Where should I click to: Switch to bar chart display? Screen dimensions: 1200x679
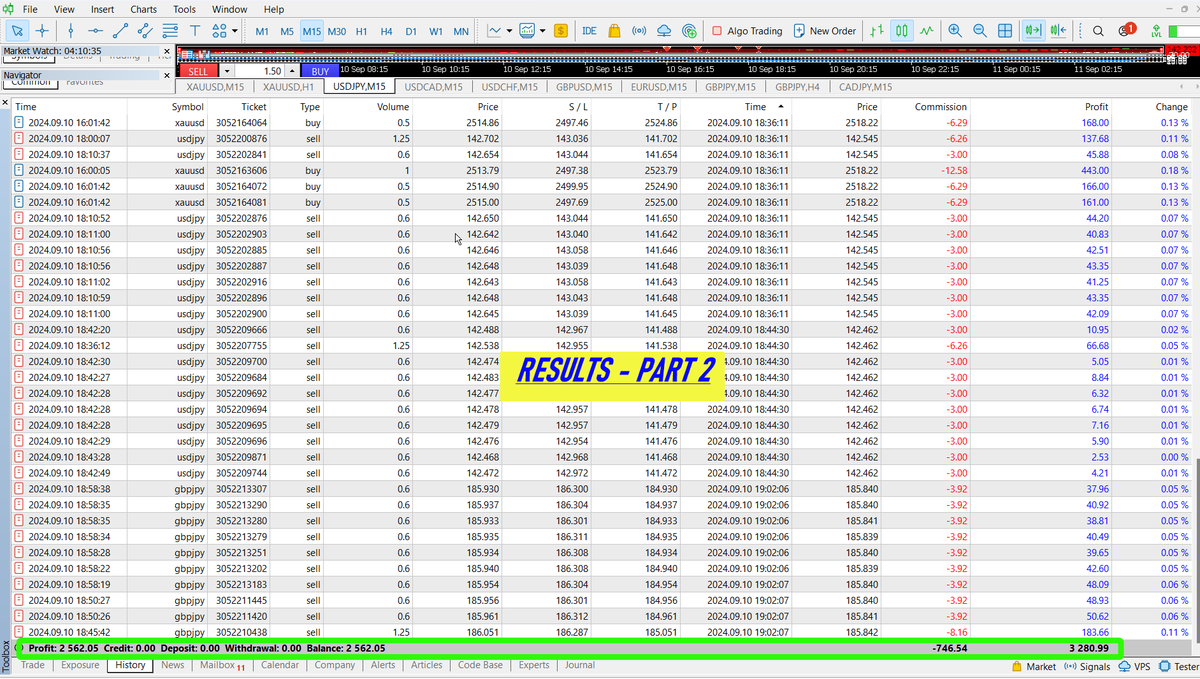(876, 31)
